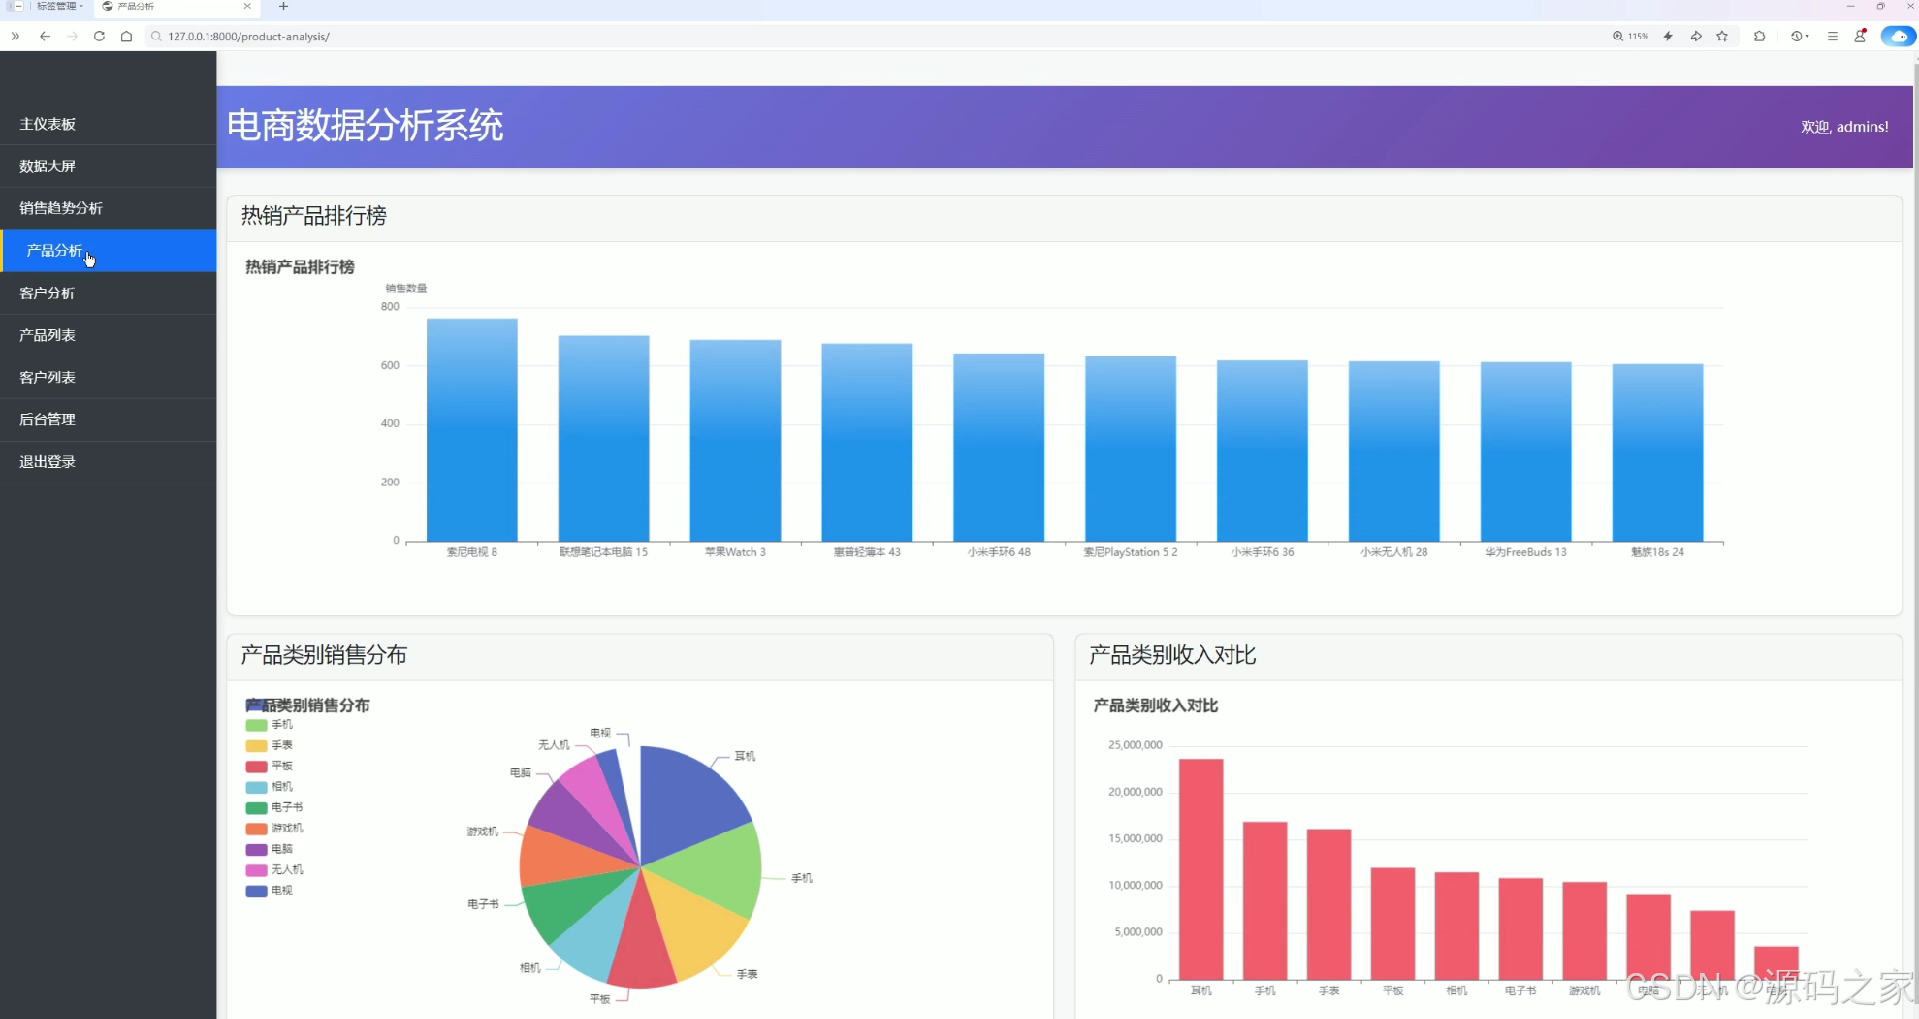This screenshot has height=1019, width=1919.
Task: Reload the page with refresh icon
Action: tap(99, 36)
